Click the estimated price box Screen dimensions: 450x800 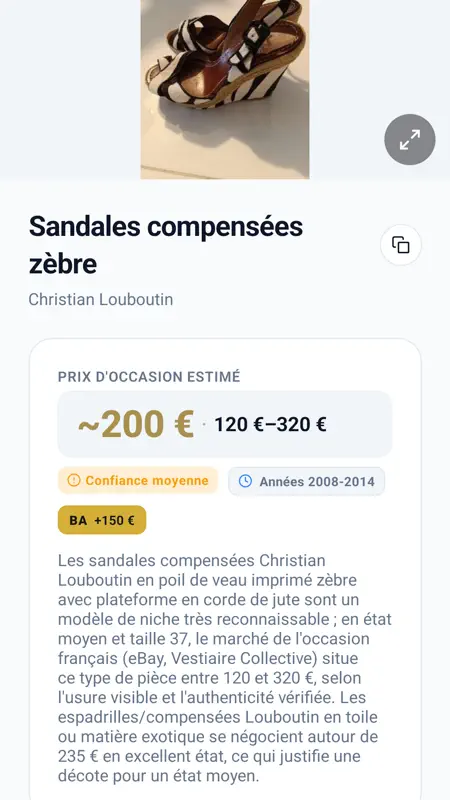[225, 424]
